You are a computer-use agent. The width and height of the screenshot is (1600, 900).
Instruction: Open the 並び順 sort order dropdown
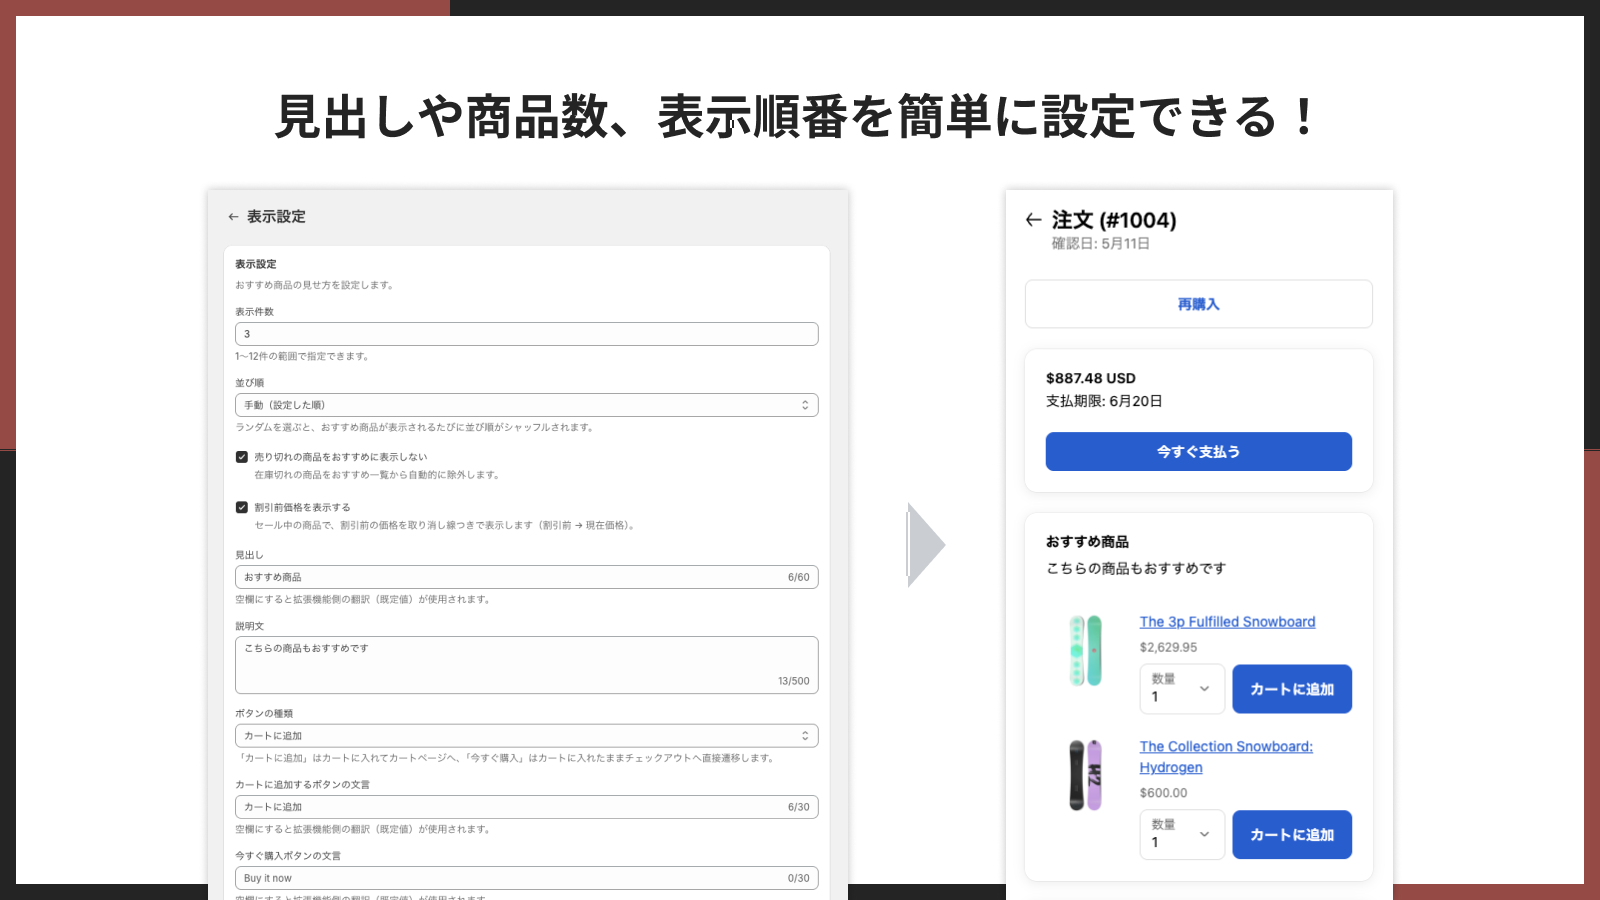527,405
